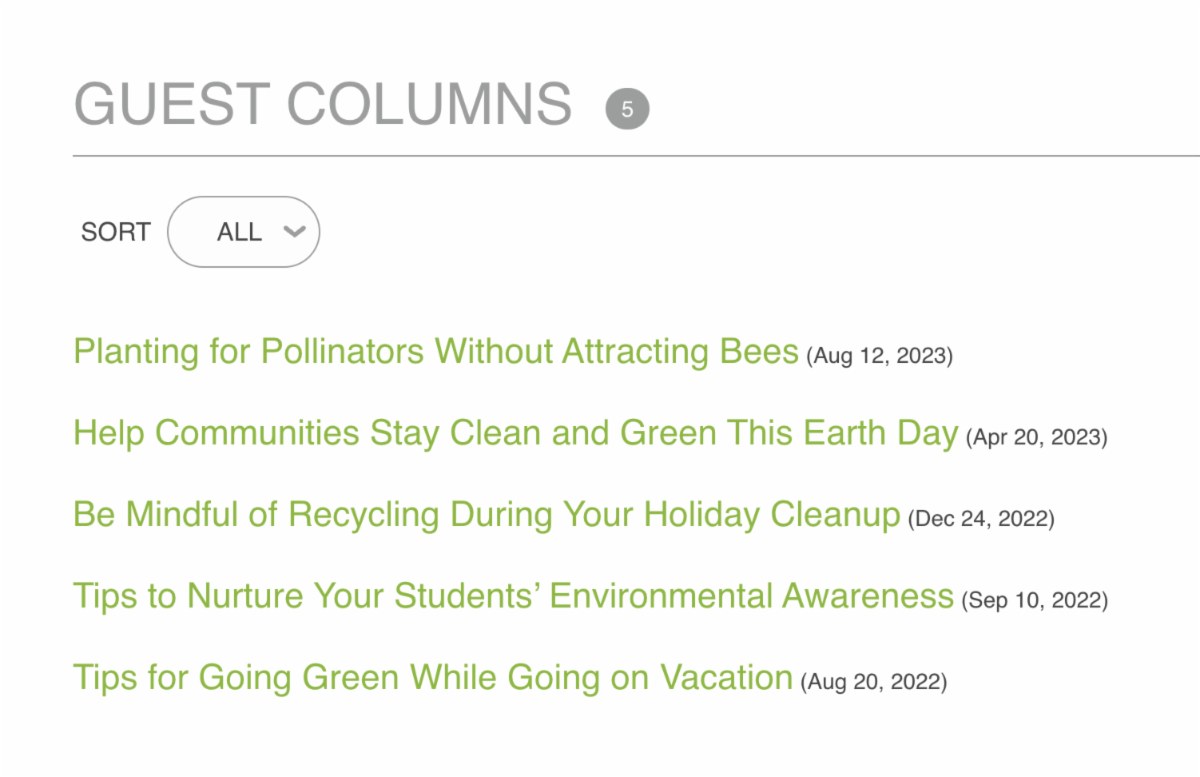Click the Sep 10, 2022 date
This screenshot has height=777, width=1200.
coord(1034,600)
